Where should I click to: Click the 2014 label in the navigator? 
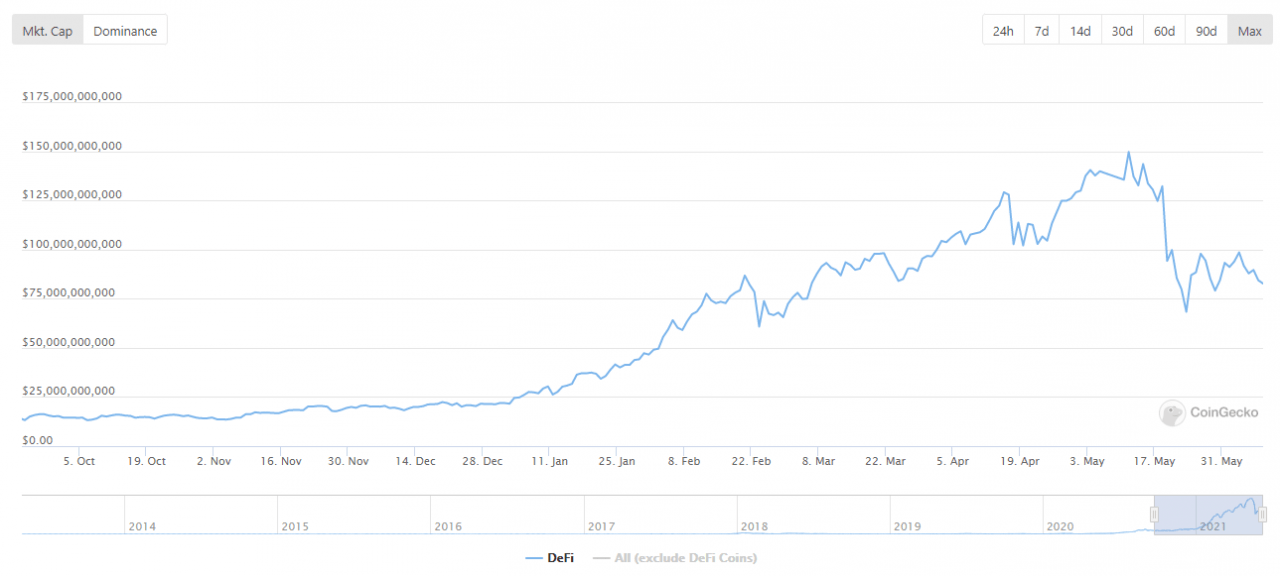click(142, 526)
